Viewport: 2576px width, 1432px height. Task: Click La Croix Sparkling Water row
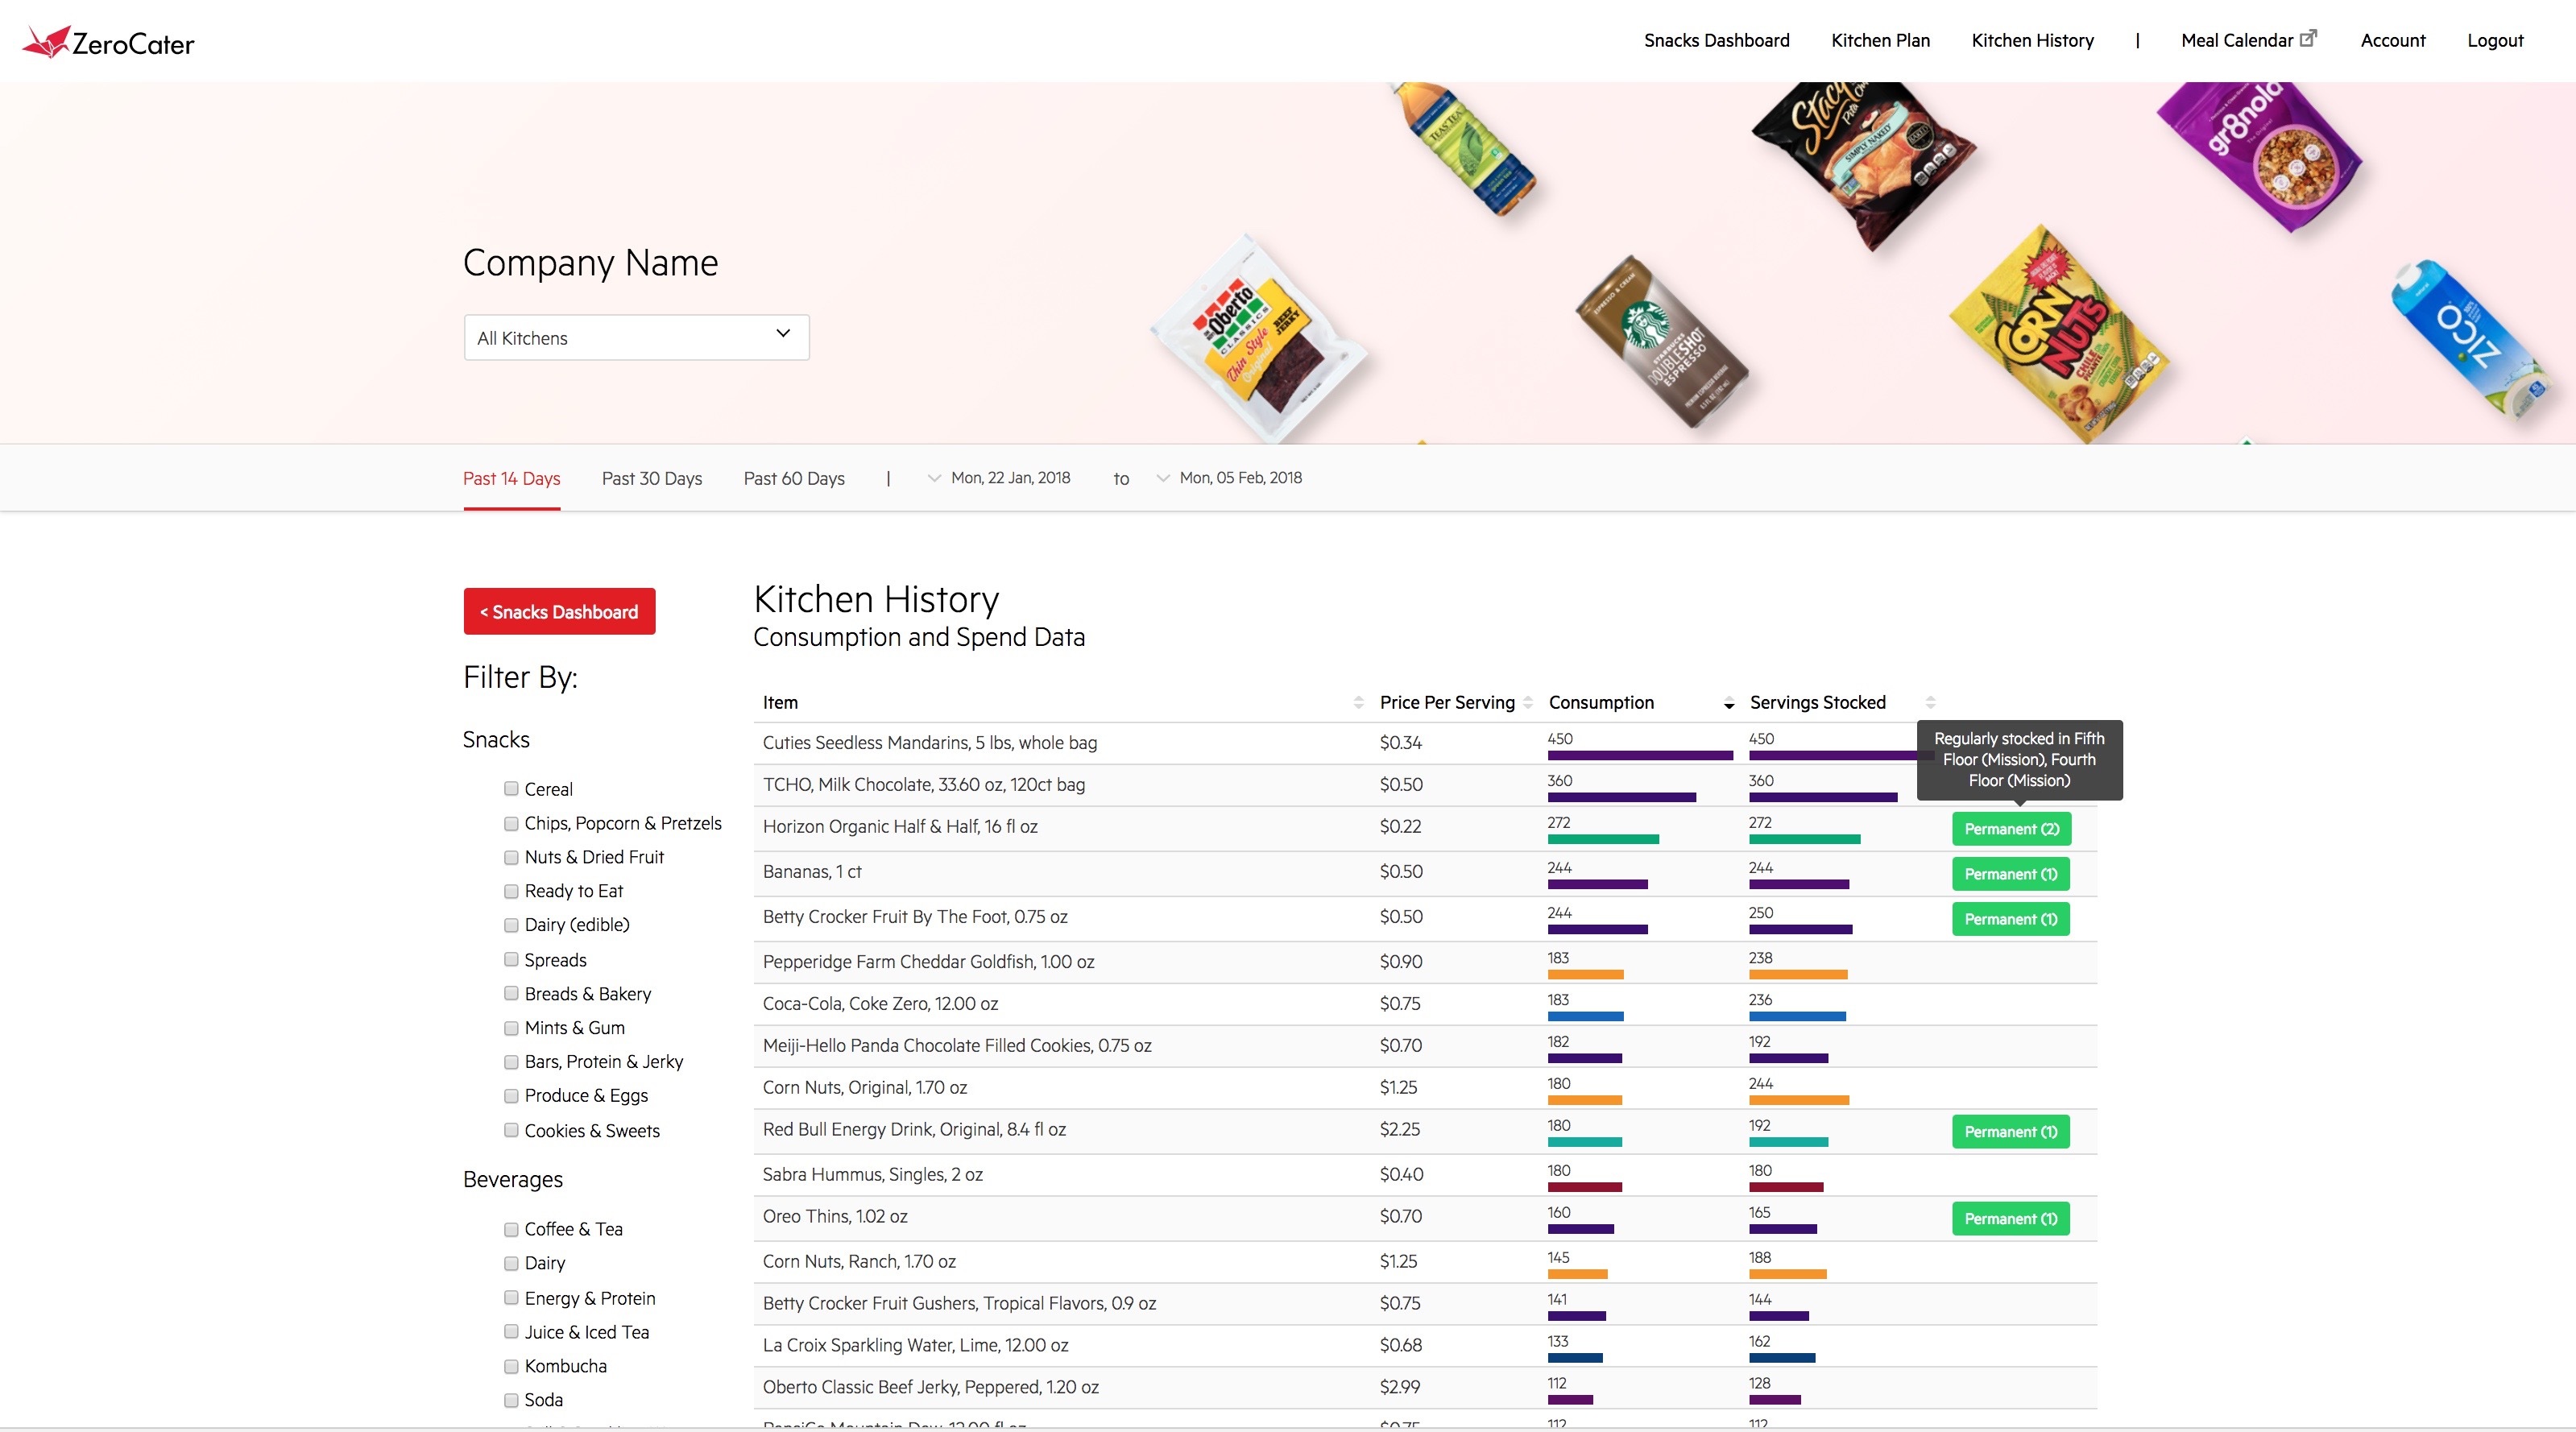click(1425, 1345)
